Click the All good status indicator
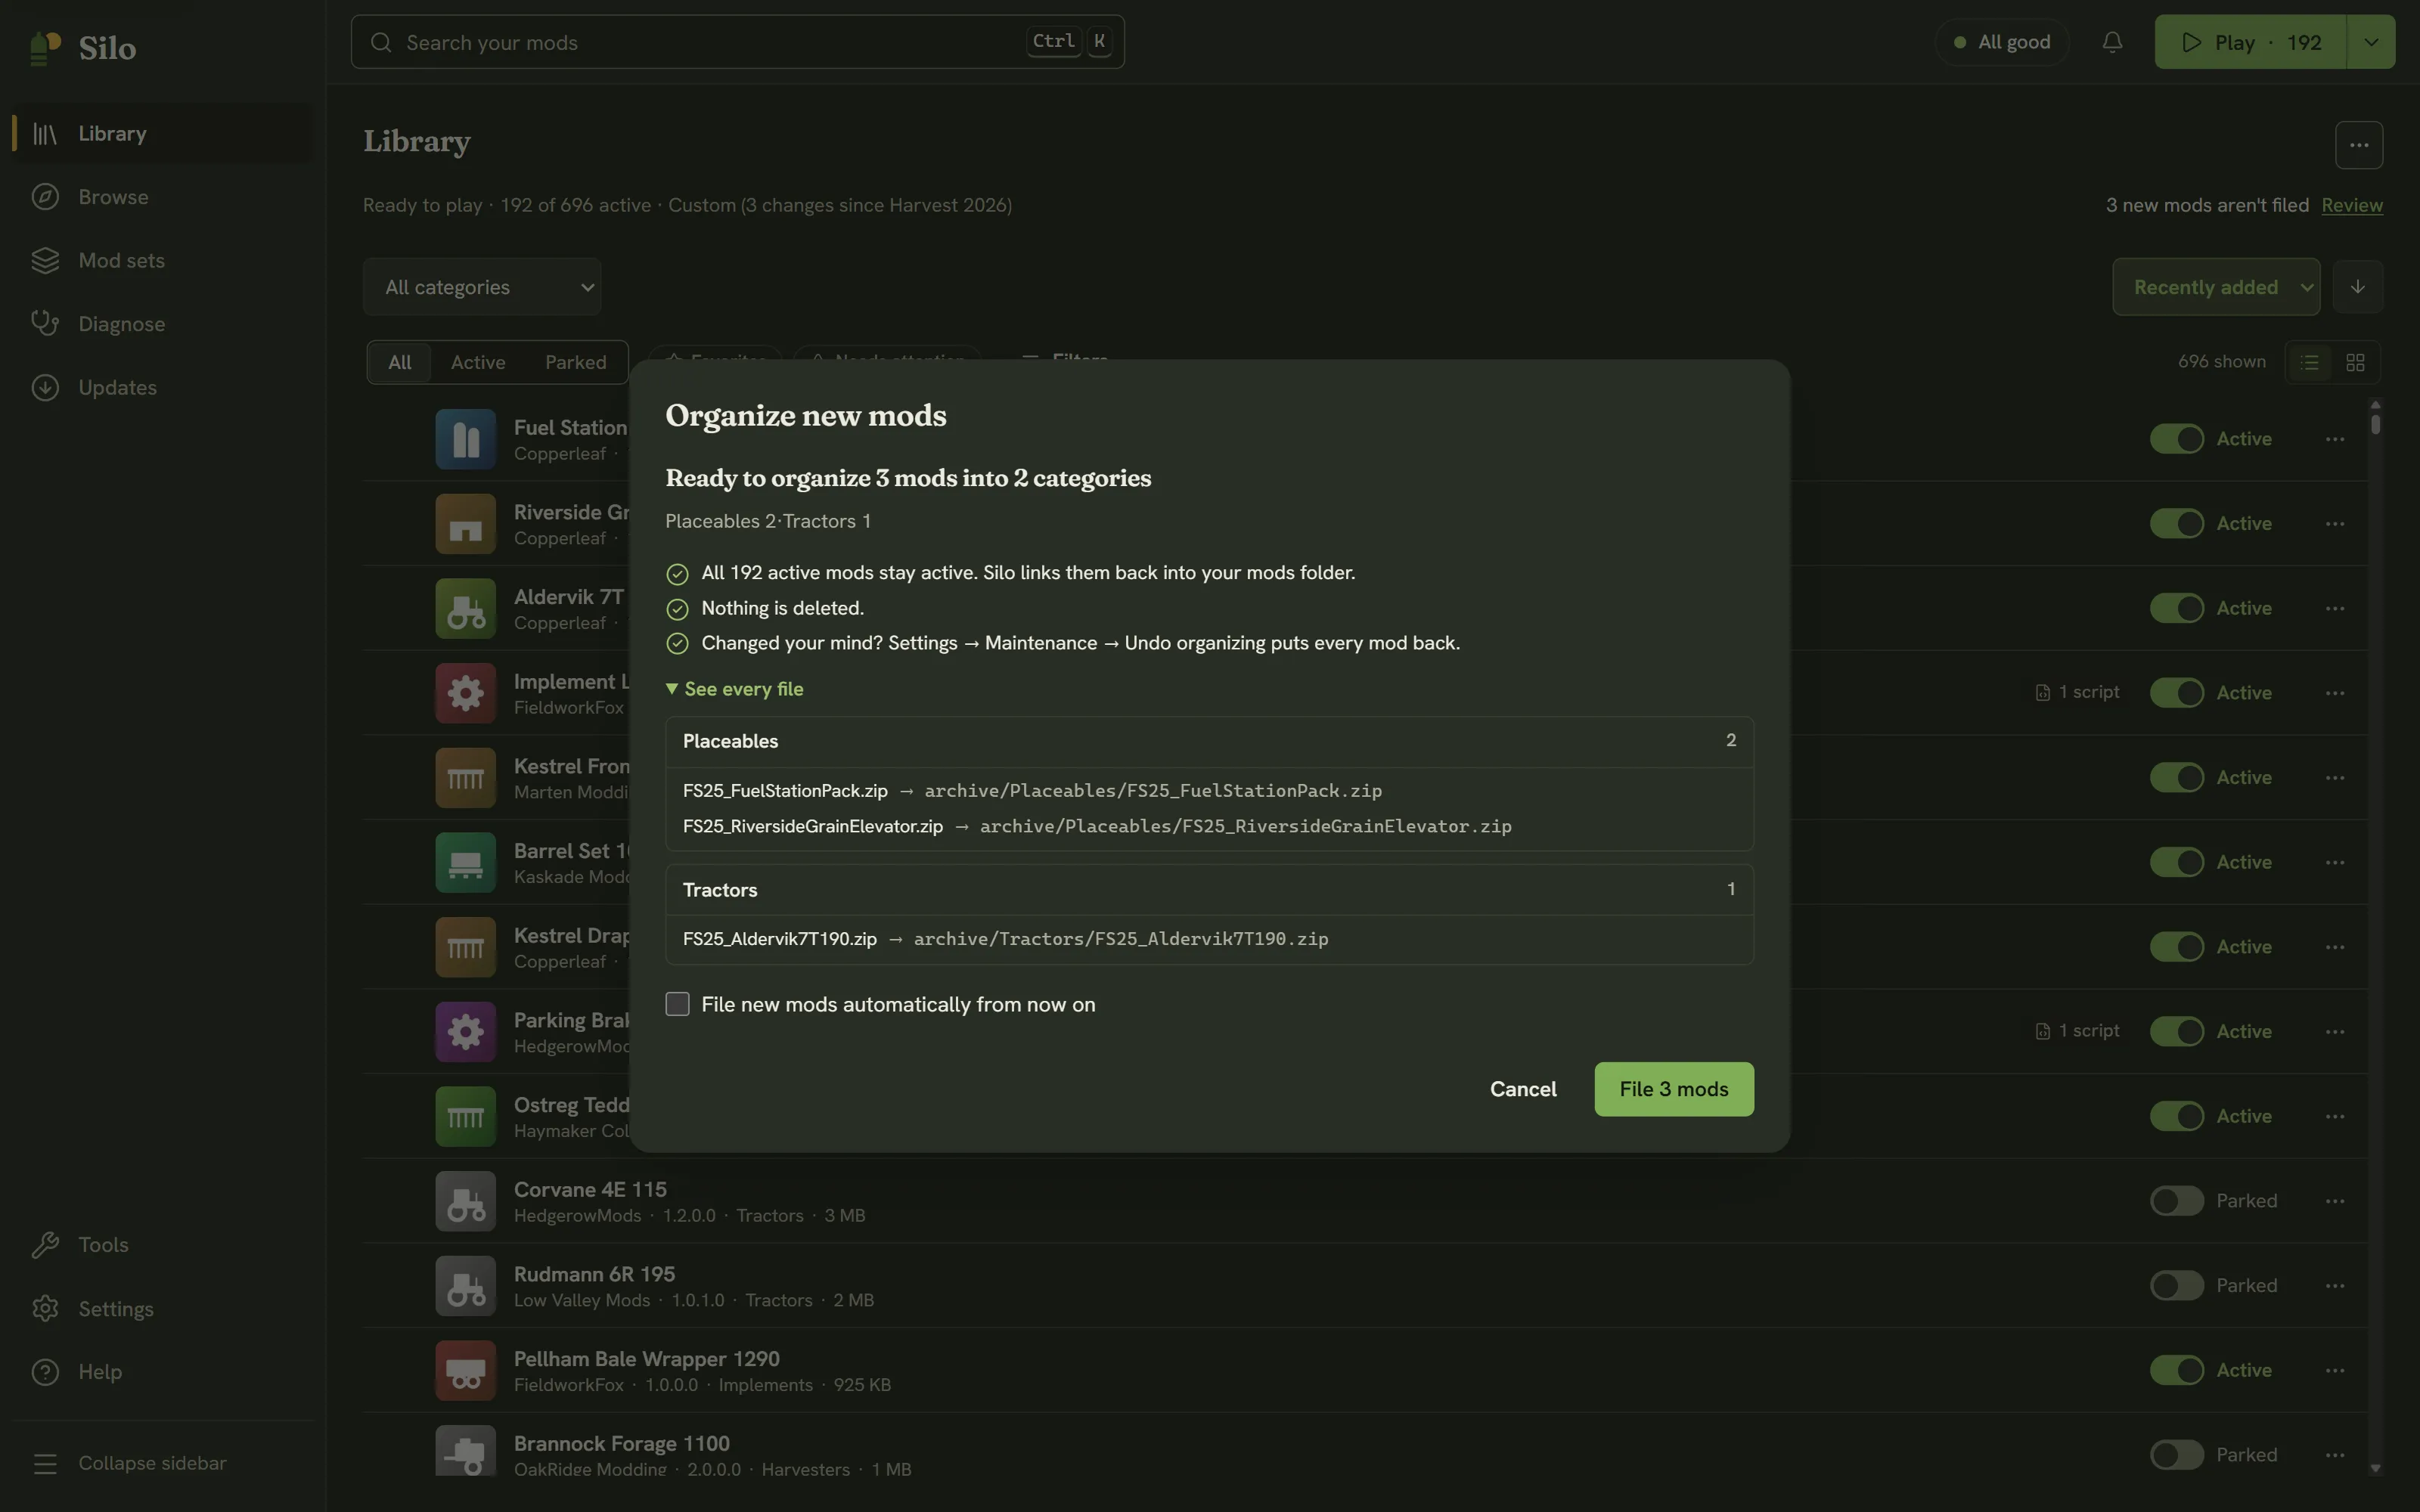Image resolution: width=2420 pixels, height=1512 pixels. coord(2003,42)
